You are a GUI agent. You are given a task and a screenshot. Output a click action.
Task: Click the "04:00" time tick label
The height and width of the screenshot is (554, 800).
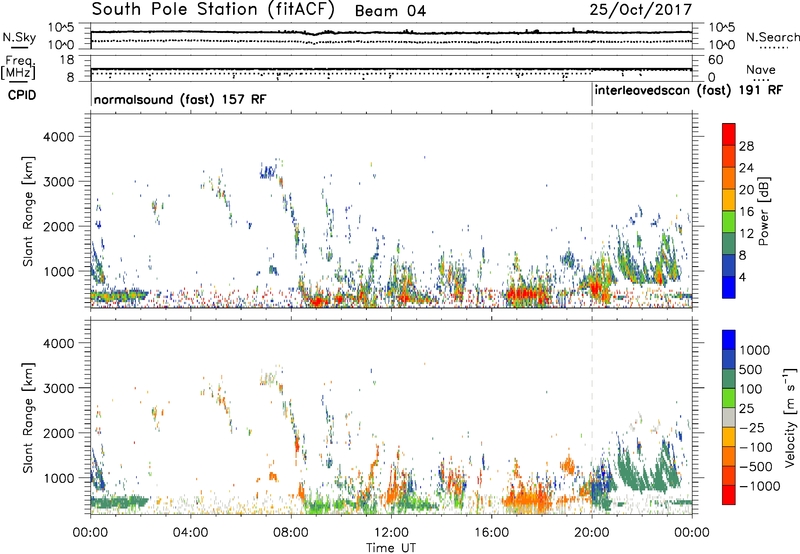(x=190, y=533)
